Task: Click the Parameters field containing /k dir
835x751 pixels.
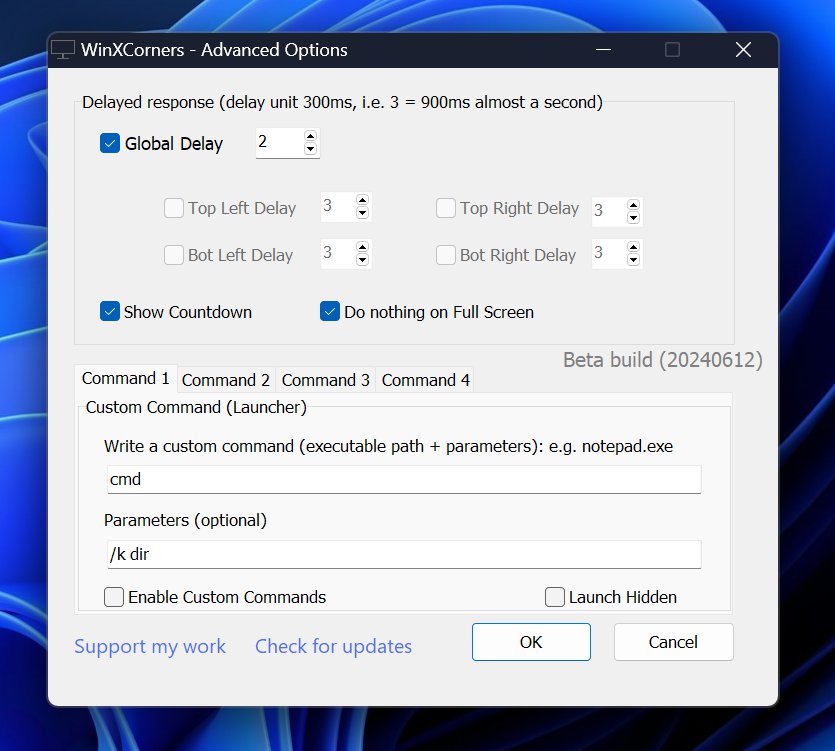Action: [404, 554]
